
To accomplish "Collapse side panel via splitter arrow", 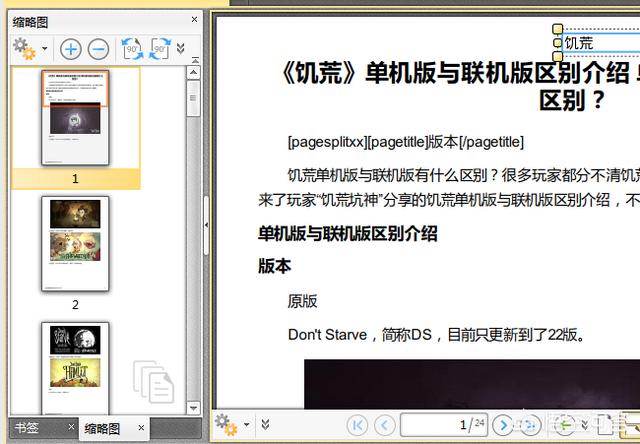I will [207, 225].
